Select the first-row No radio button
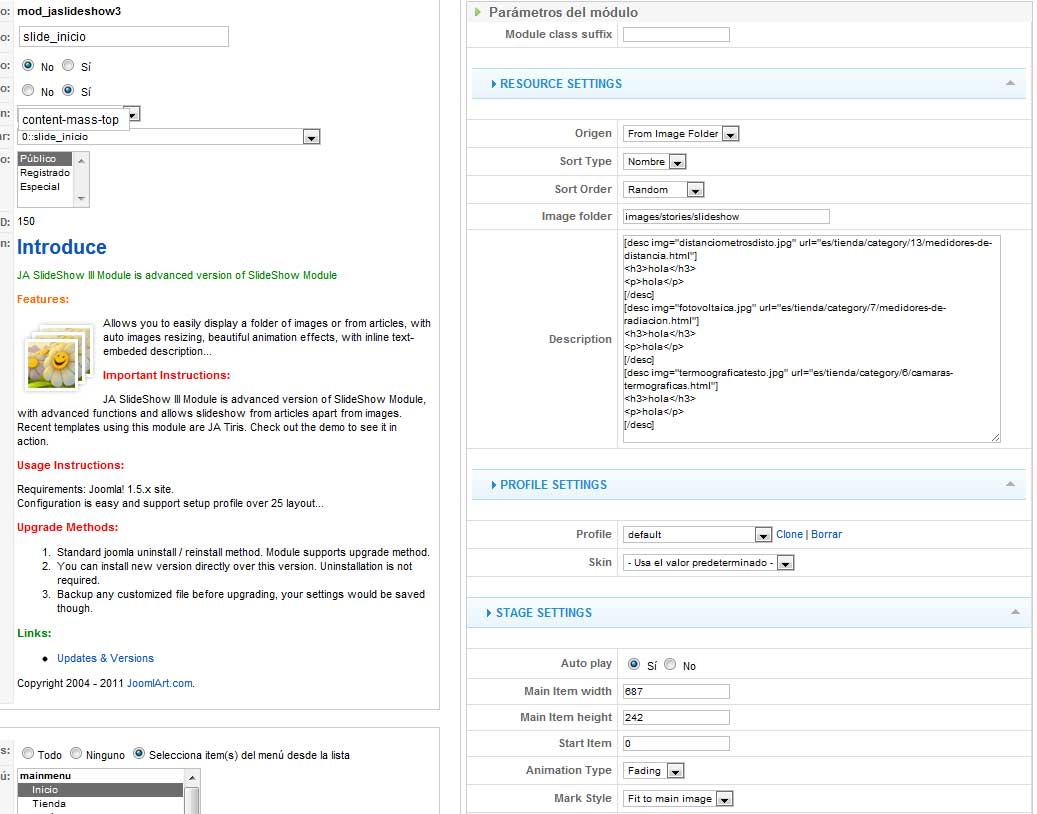 (28, 65)
